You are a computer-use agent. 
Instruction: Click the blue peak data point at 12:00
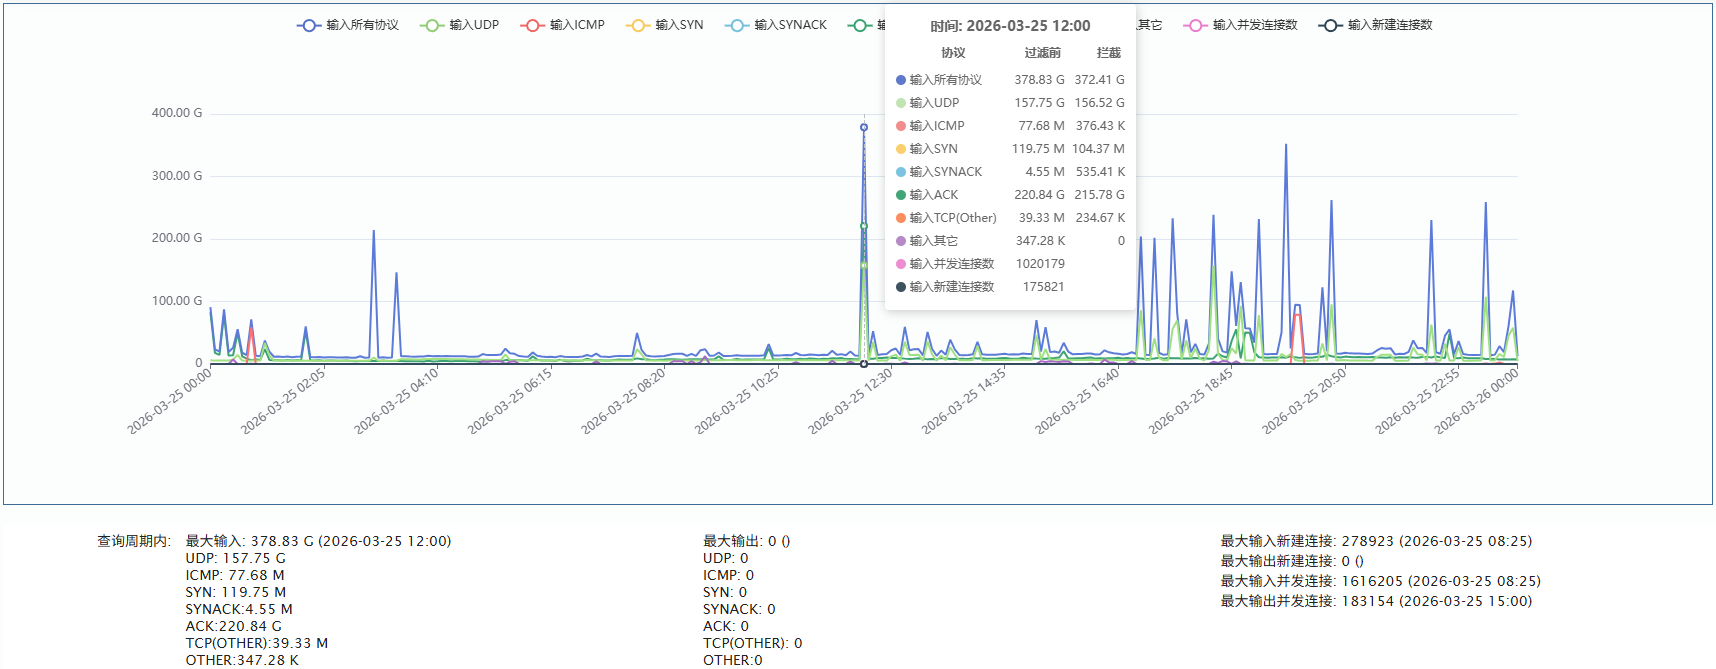point(864,127)
